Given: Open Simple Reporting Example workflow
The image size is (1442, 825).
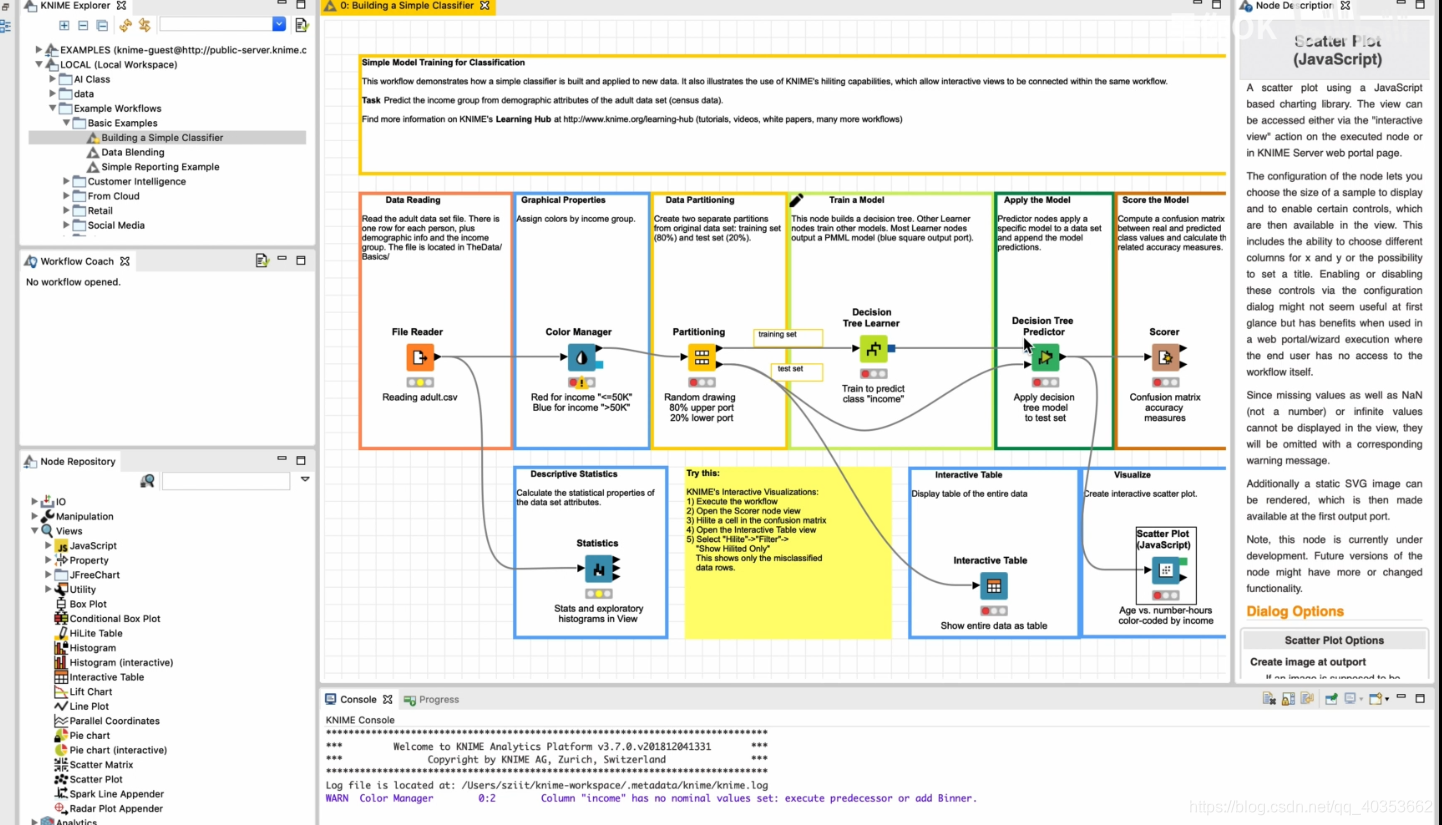Looking at the screenshot, I should point(153,167).
